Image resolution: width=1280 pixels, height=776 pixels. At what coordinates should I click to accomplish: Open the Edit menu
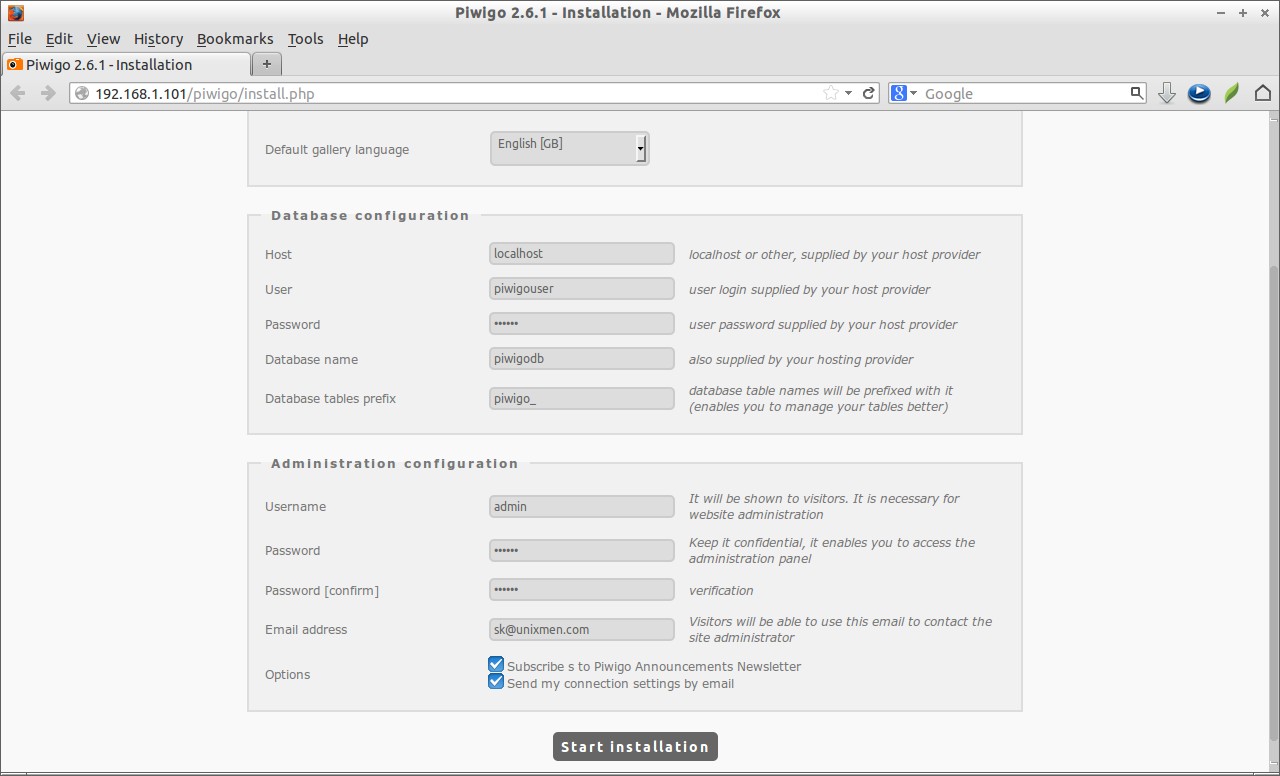point(59,39)
